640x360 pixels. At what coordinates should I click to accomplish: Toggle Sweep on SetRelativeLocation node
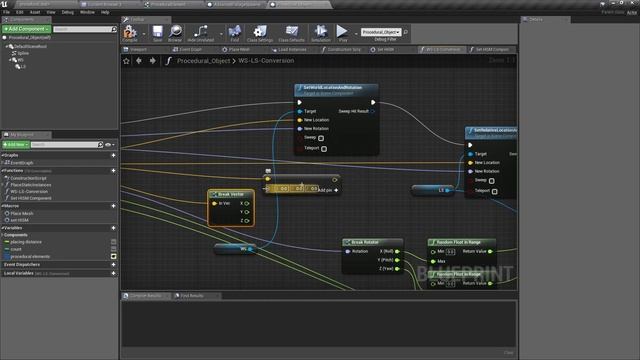(491, 181)
